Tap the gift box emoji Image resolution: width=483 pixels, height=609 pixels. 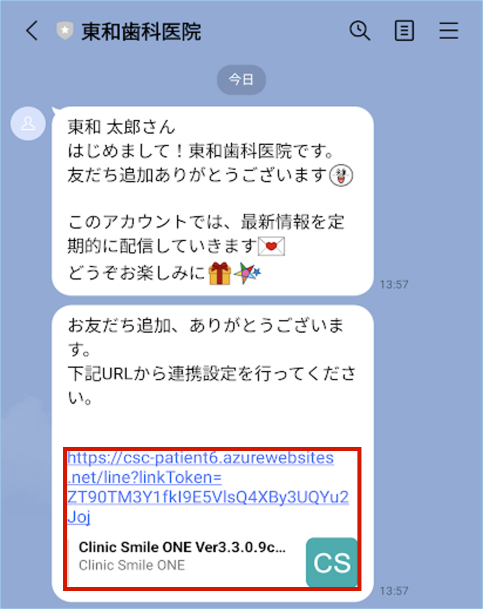[x=220, y=273]
